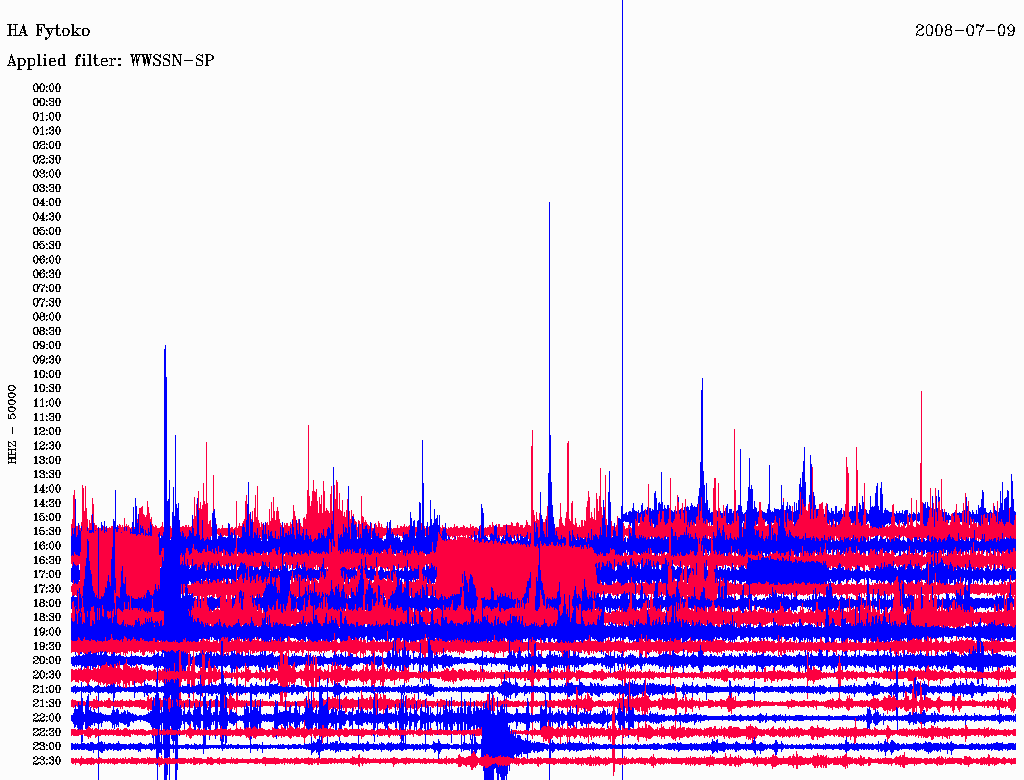Image resolution: width=1024 pixels, height=780 pixels.
Task: Select the 06:00 time label
Action: (46, 260)
